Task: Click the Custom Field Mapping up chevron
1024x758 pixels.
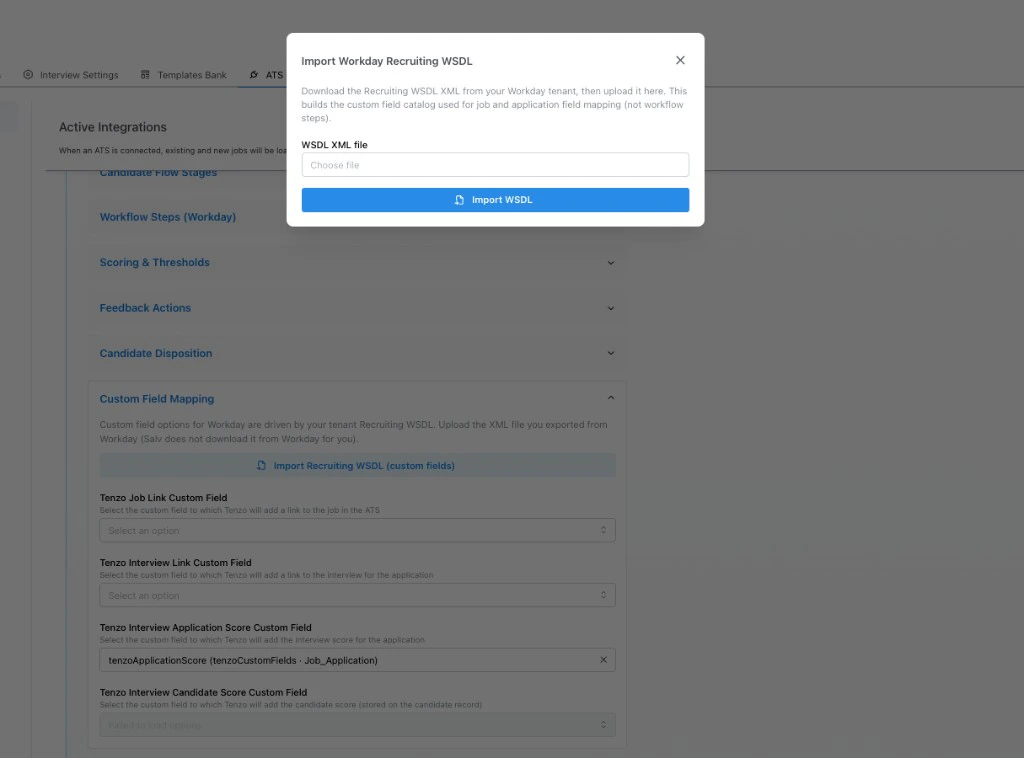Action: pos(611,398)
